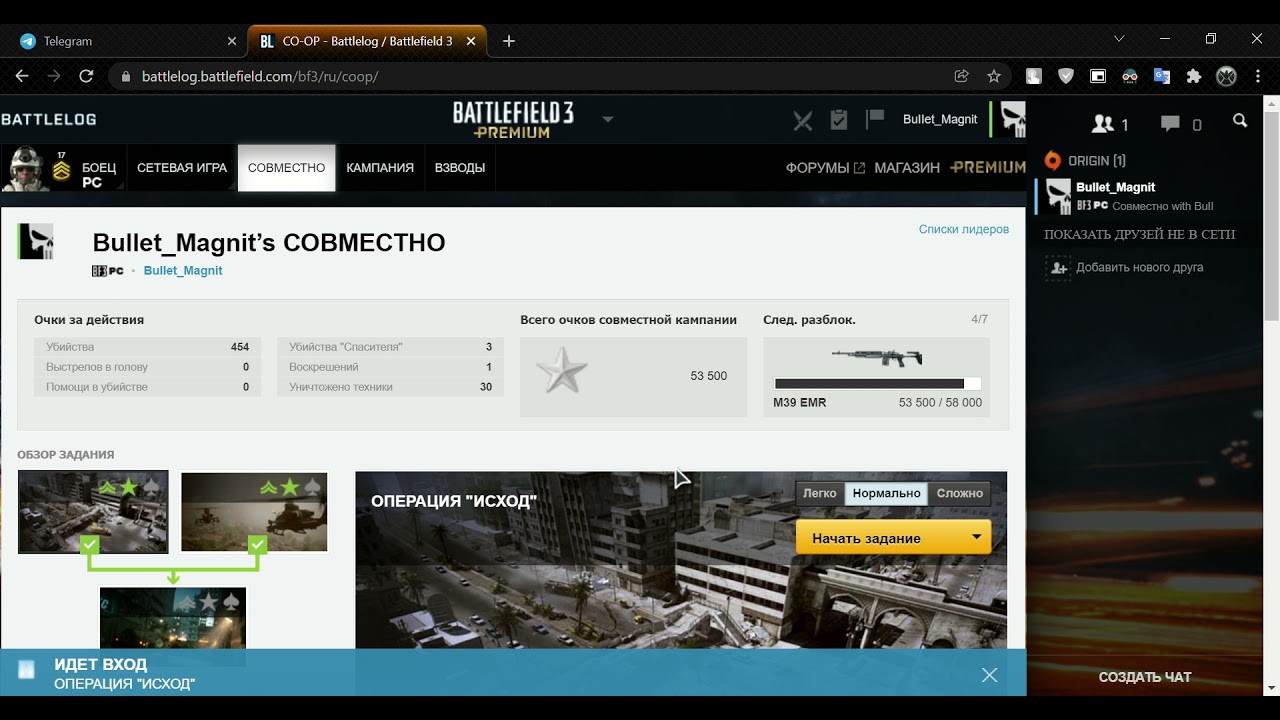Click the M39 EMR weapon image
Screen dimensions: 1280x720
coord(877,356)
